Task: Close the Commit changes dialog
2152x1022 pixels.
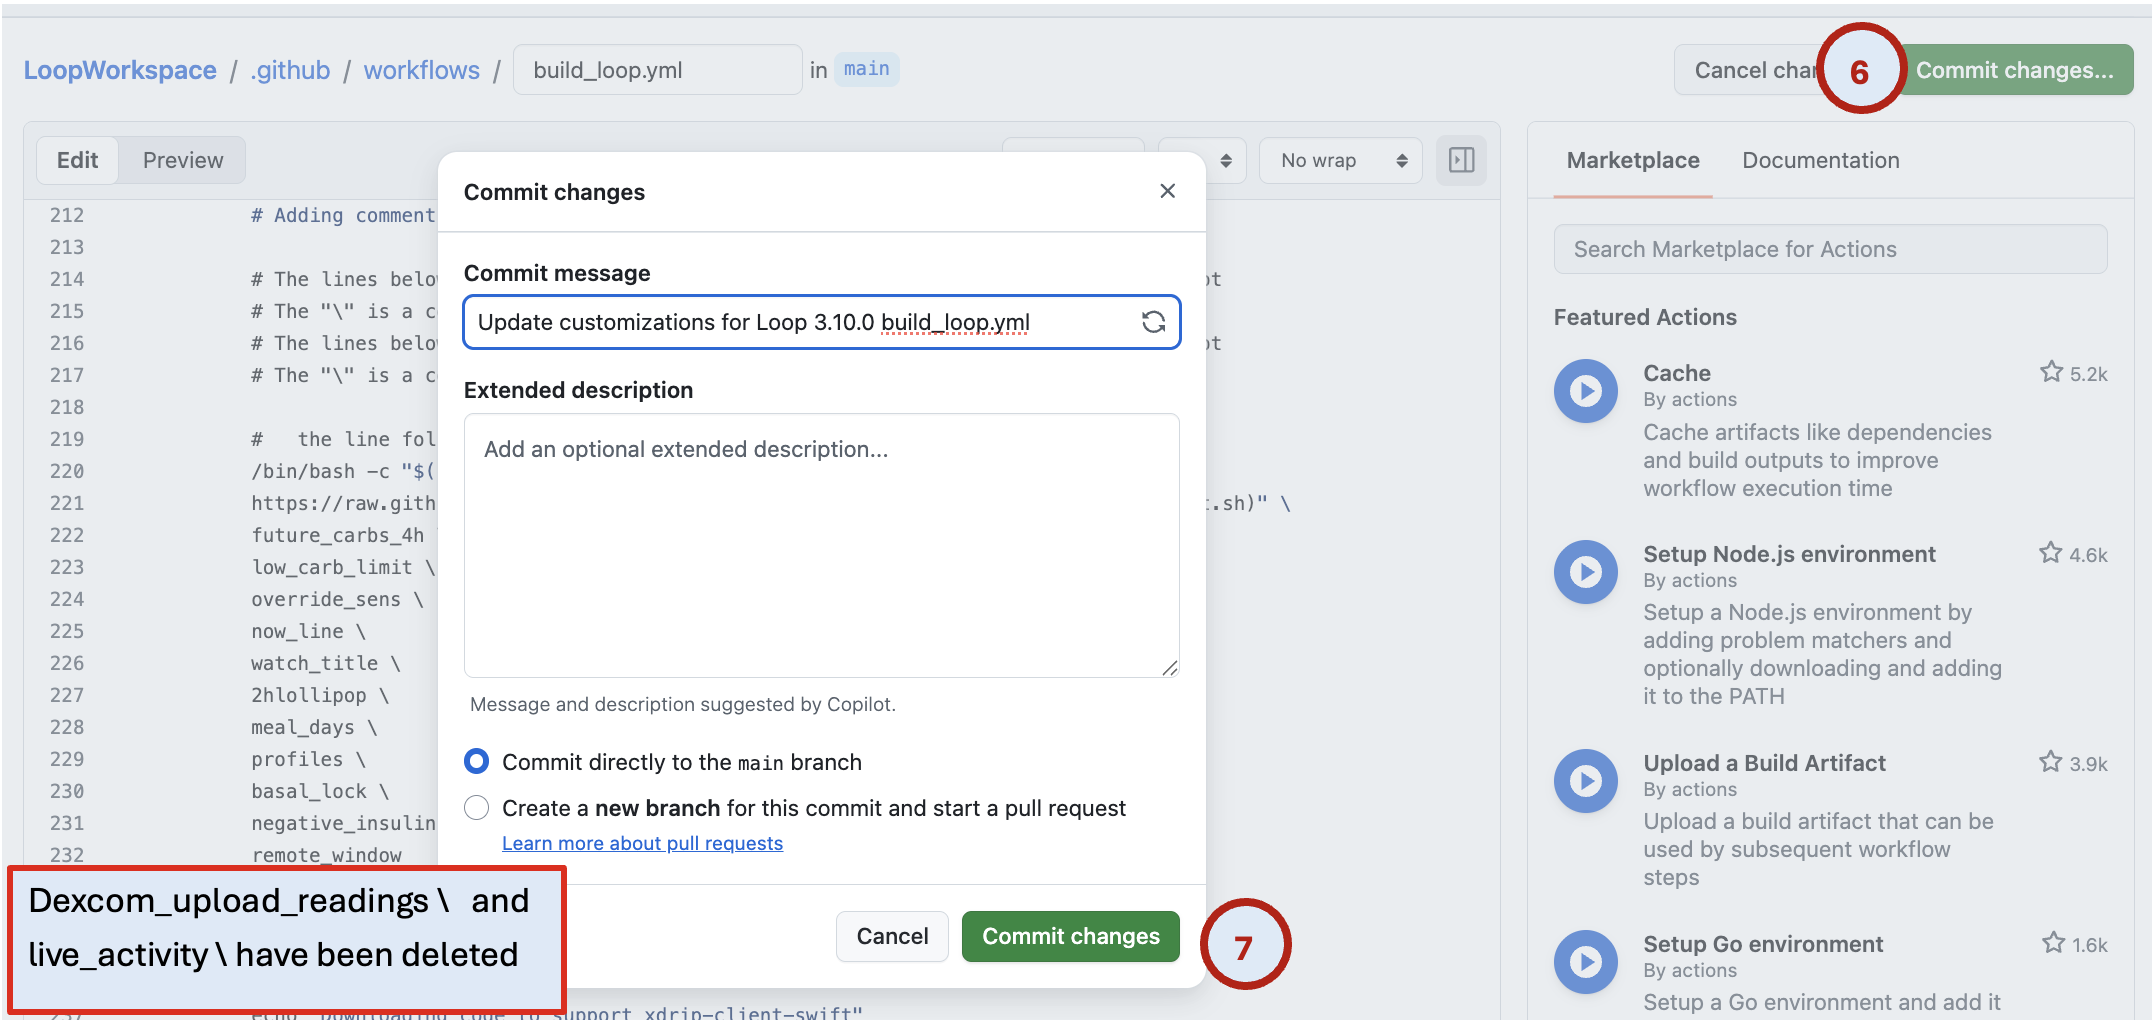Action: 1167,191
